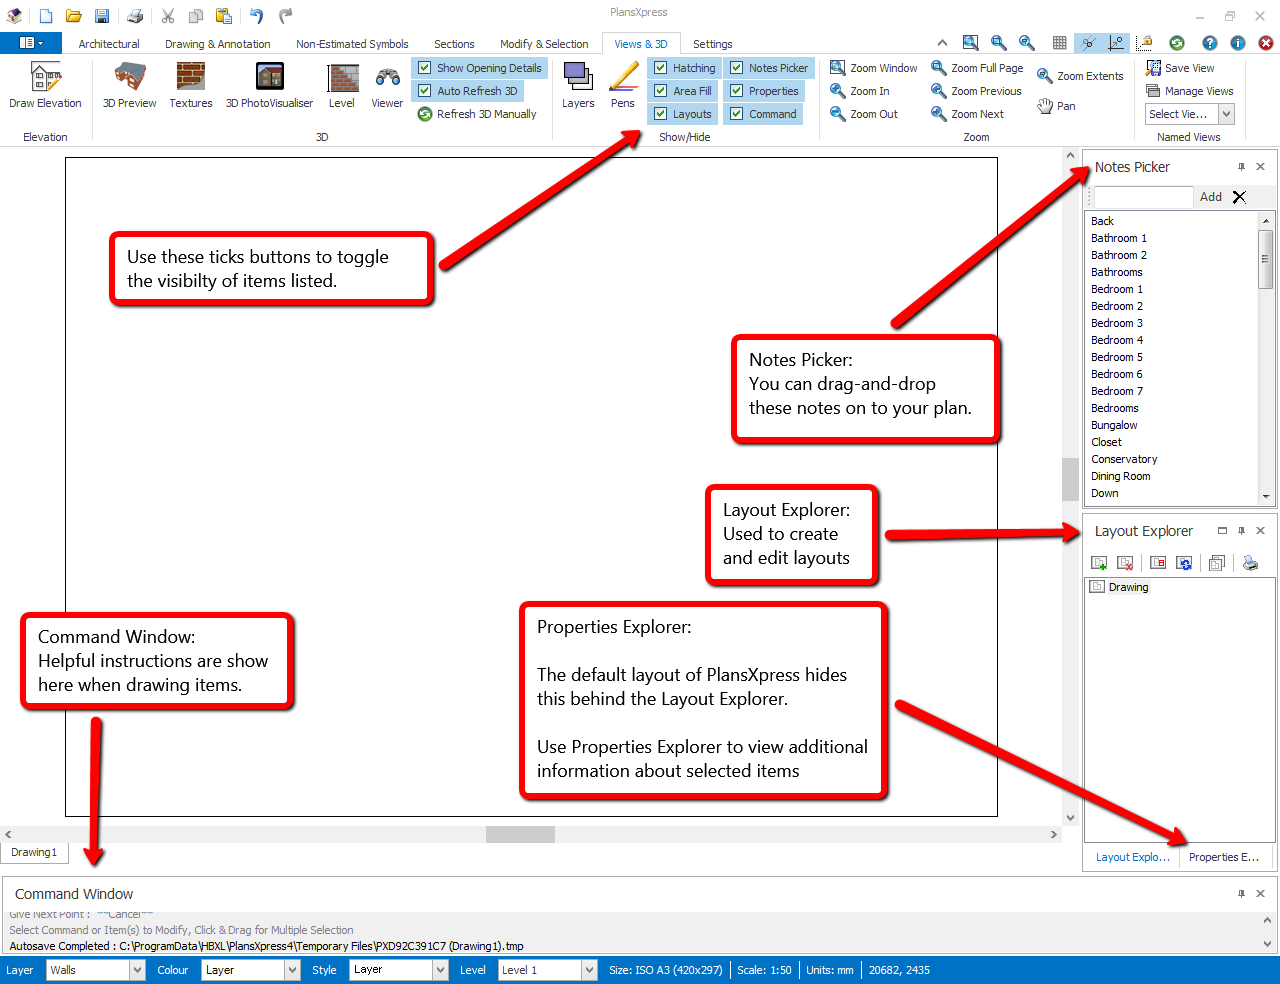Click the Open folder icon in quick toolbar

74,16
